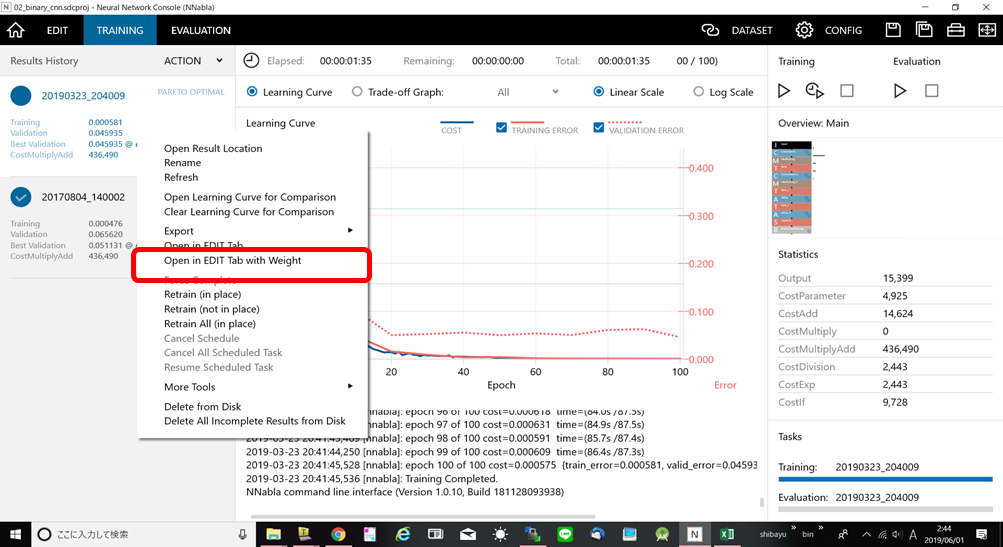The height and width of the screenshot is (547, 1003).
Task: Click the scheduled training clock-play icon
Action: pyautogui.click(x=814, y=91)
